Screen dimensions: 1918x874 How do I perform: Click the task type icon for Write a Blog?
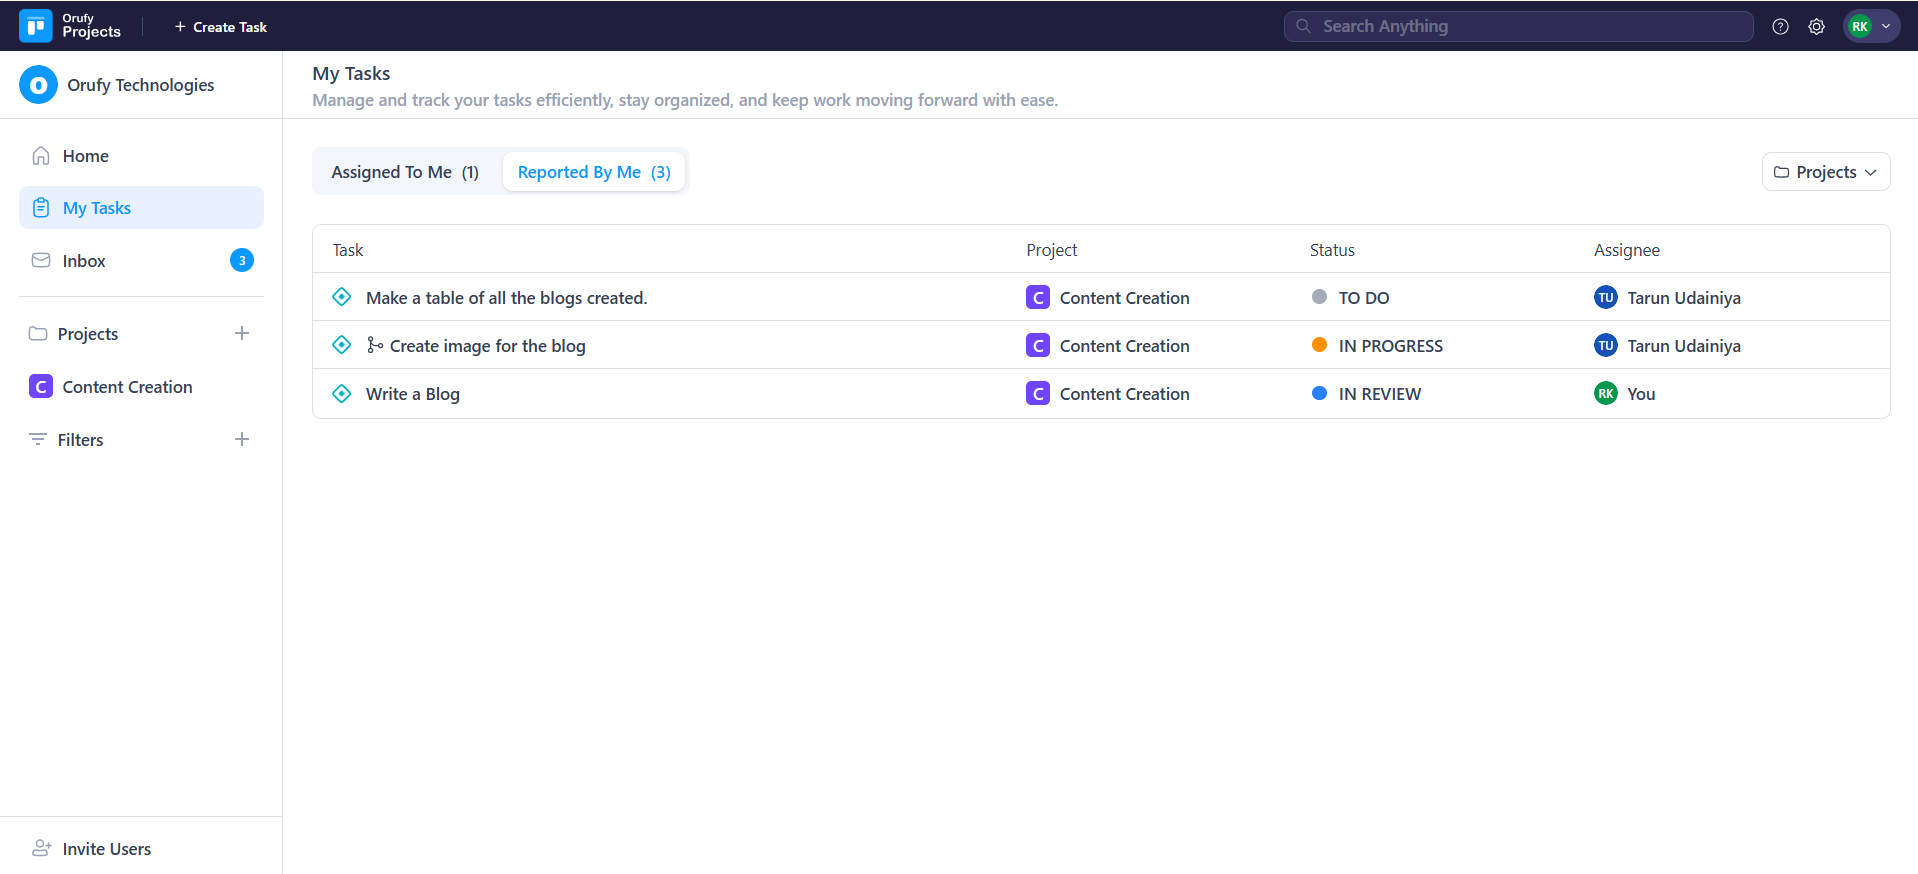click(342, 394)
